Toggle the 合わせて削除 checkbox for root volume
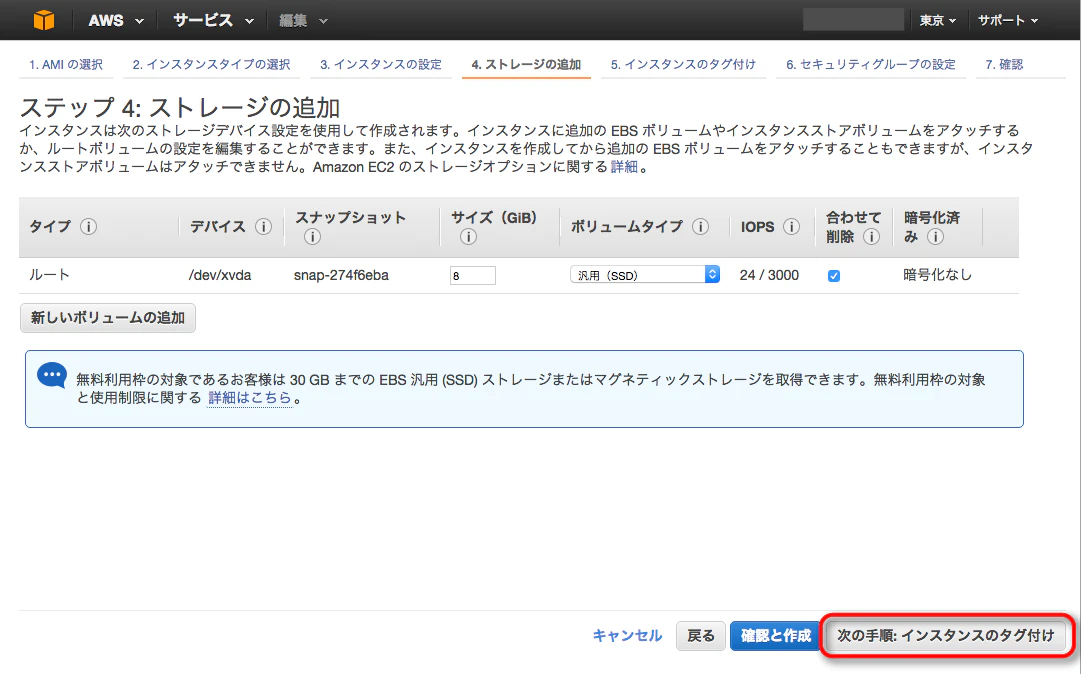 pyautogui.click(x=834, y=276)
